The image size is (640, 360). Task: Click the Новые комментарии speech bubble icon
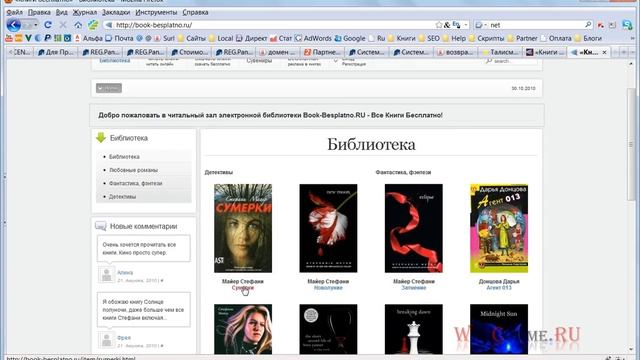(x=100, y=226)
